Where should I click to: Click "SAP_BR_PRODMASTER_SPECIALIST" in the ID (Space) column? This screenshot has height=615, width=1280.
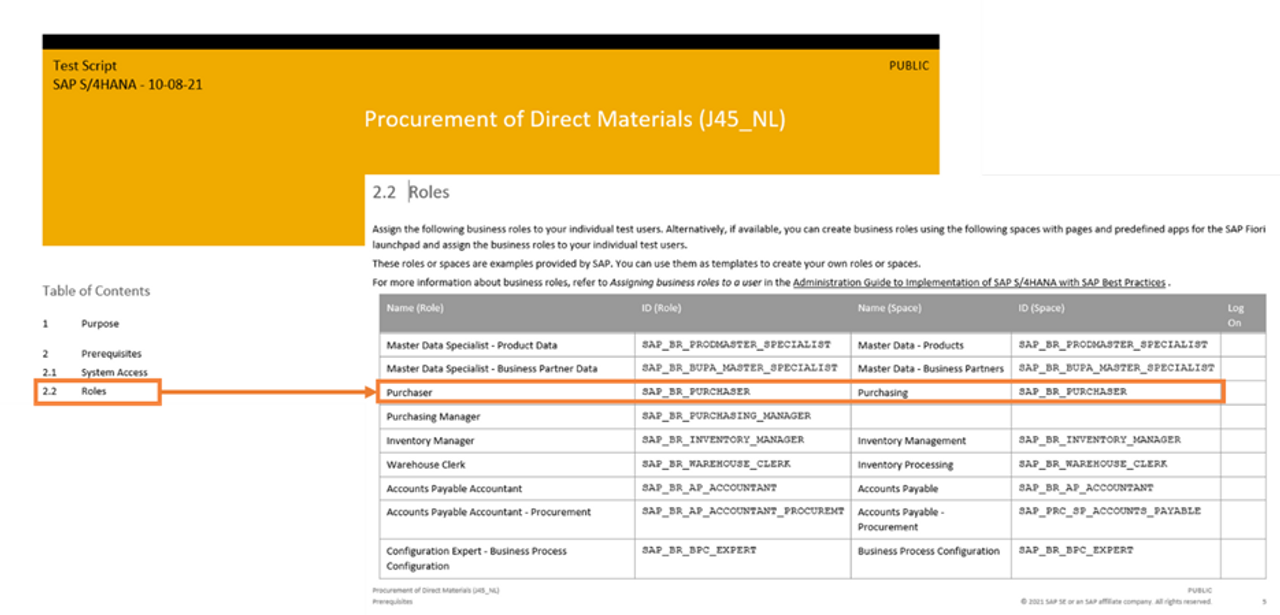1113,344
